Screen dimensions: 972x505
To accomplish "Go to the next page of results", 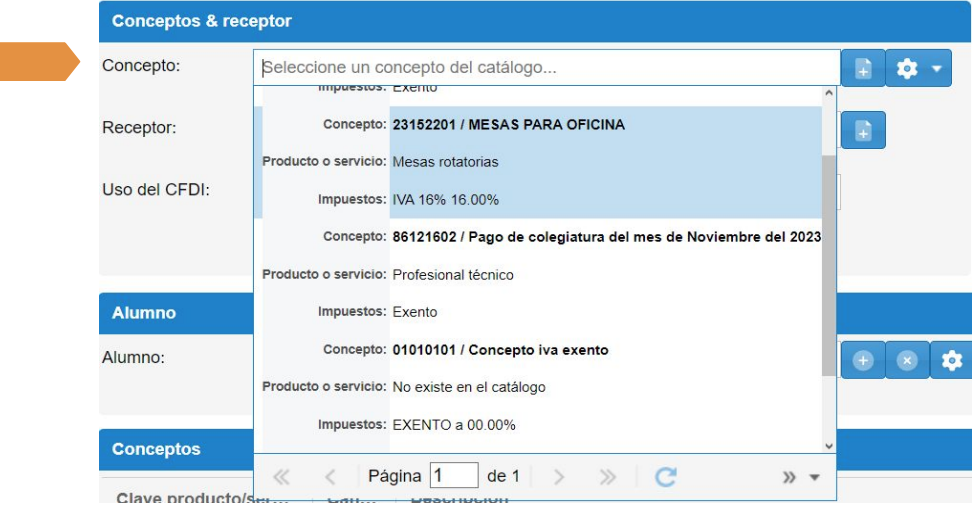I will (560, 477).
